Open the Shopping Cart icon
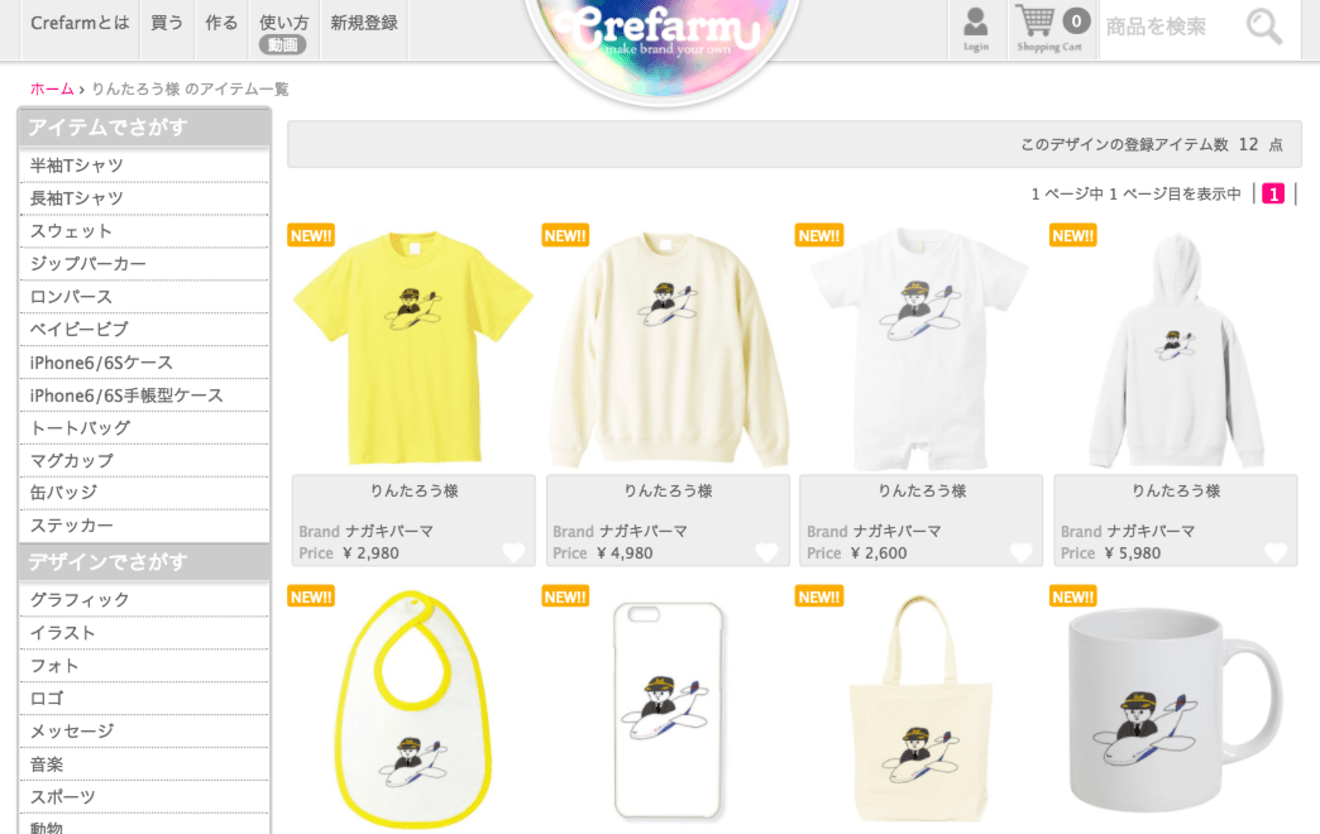Image resolution: width=1320 pixels, height=834 pixels. coord(1050,28)
